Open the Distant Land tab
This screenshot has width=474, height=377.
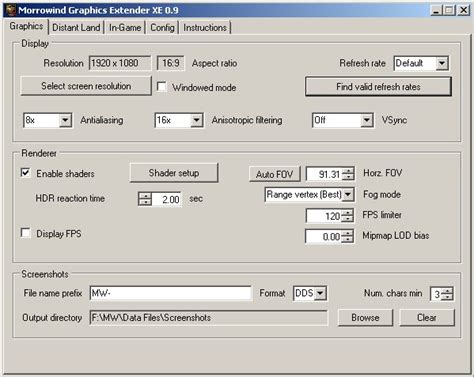(76, 28)
